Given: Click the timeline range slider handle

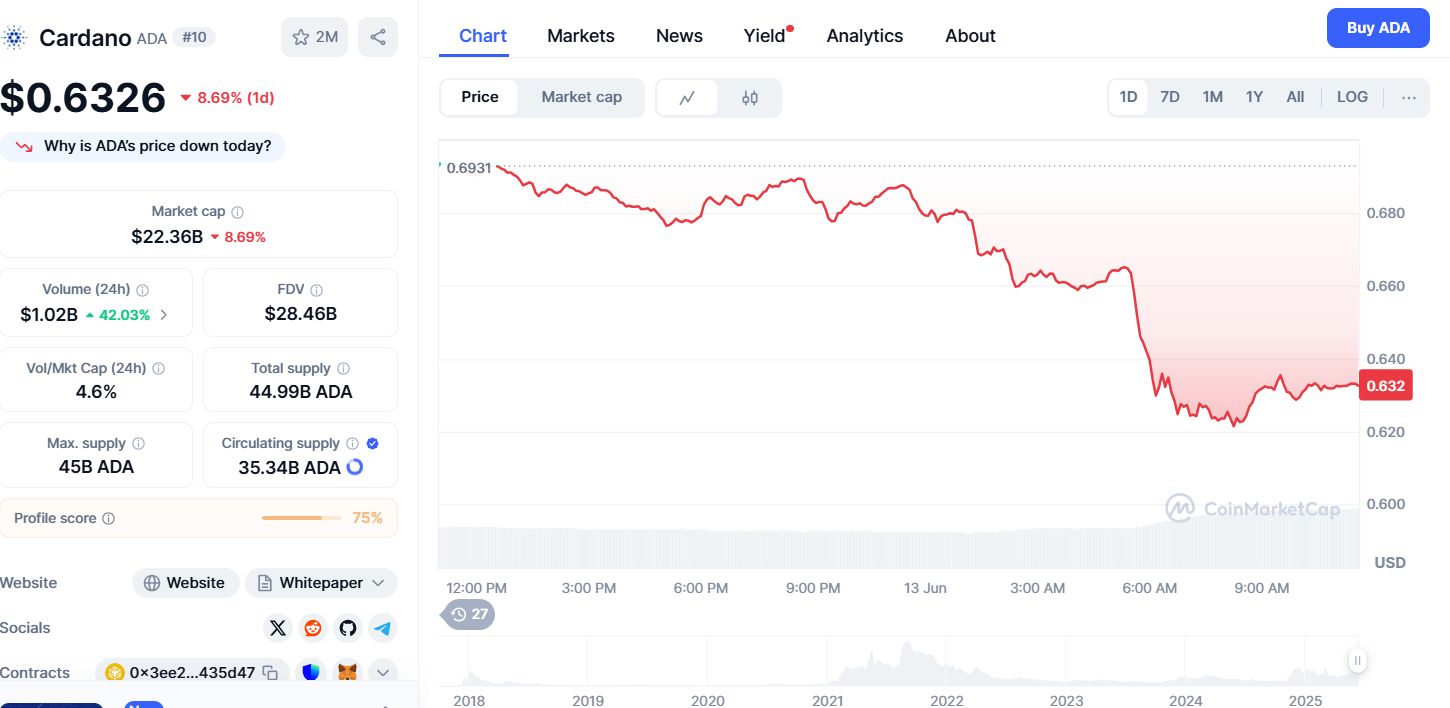Looking at the screenshot, I should tap(1357, 660).
